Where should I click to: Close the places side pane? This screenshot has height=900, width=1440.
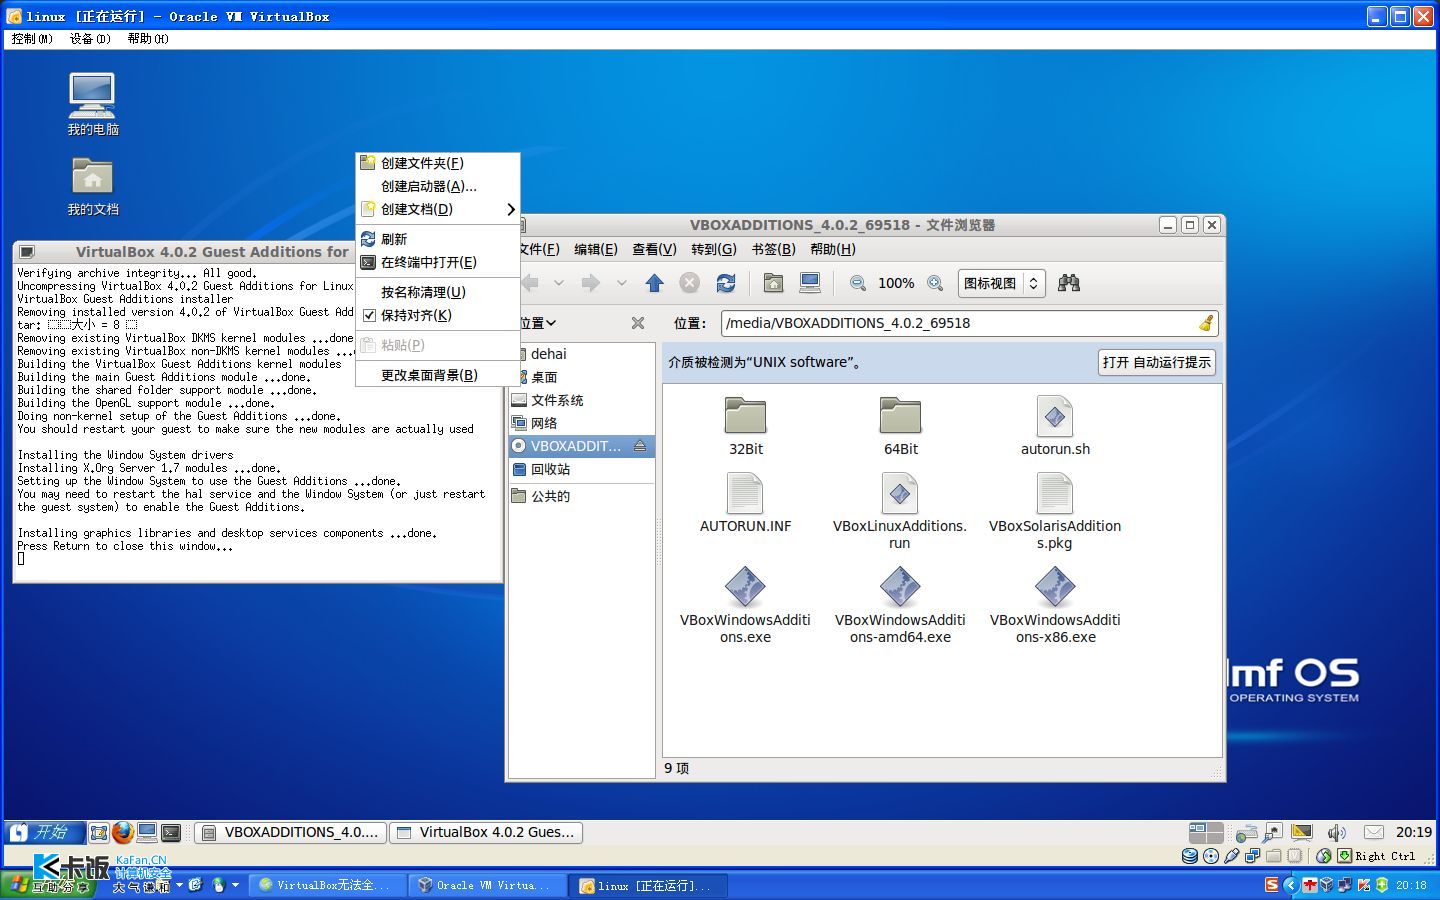638,323
